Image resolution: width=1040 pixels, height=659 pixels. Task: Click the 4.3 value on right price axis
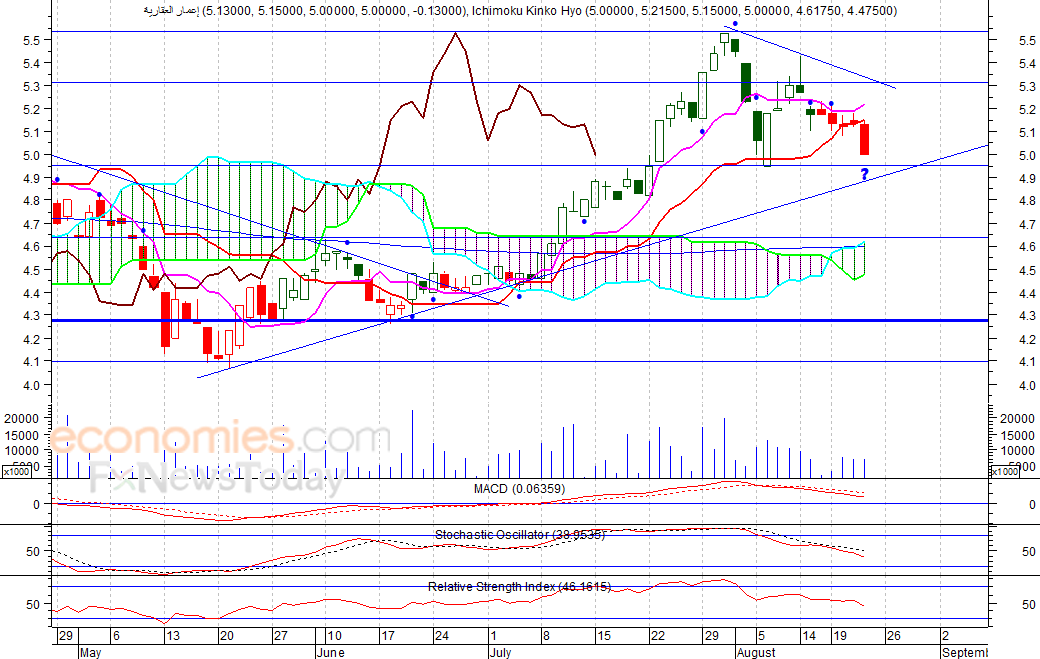[1027, 316]
